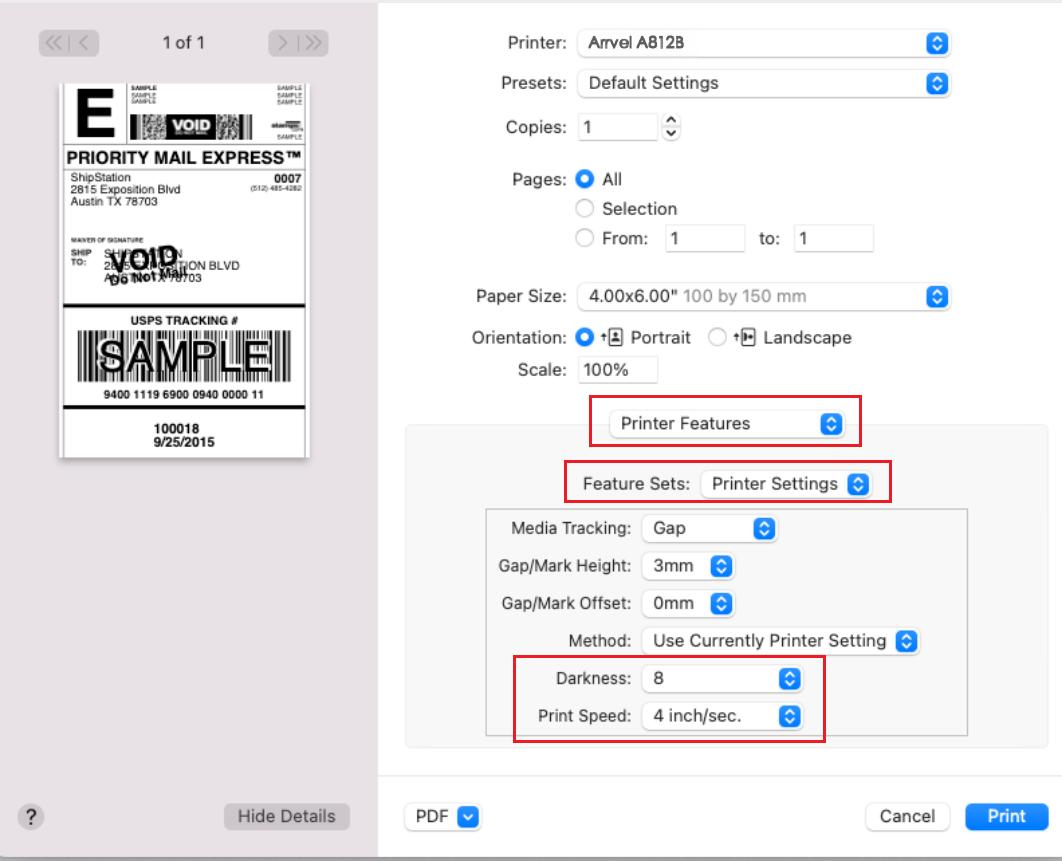Screen dimensions: 1062x861
Task: Open the Paper Size dropdown
Action: tap(763, 296)
